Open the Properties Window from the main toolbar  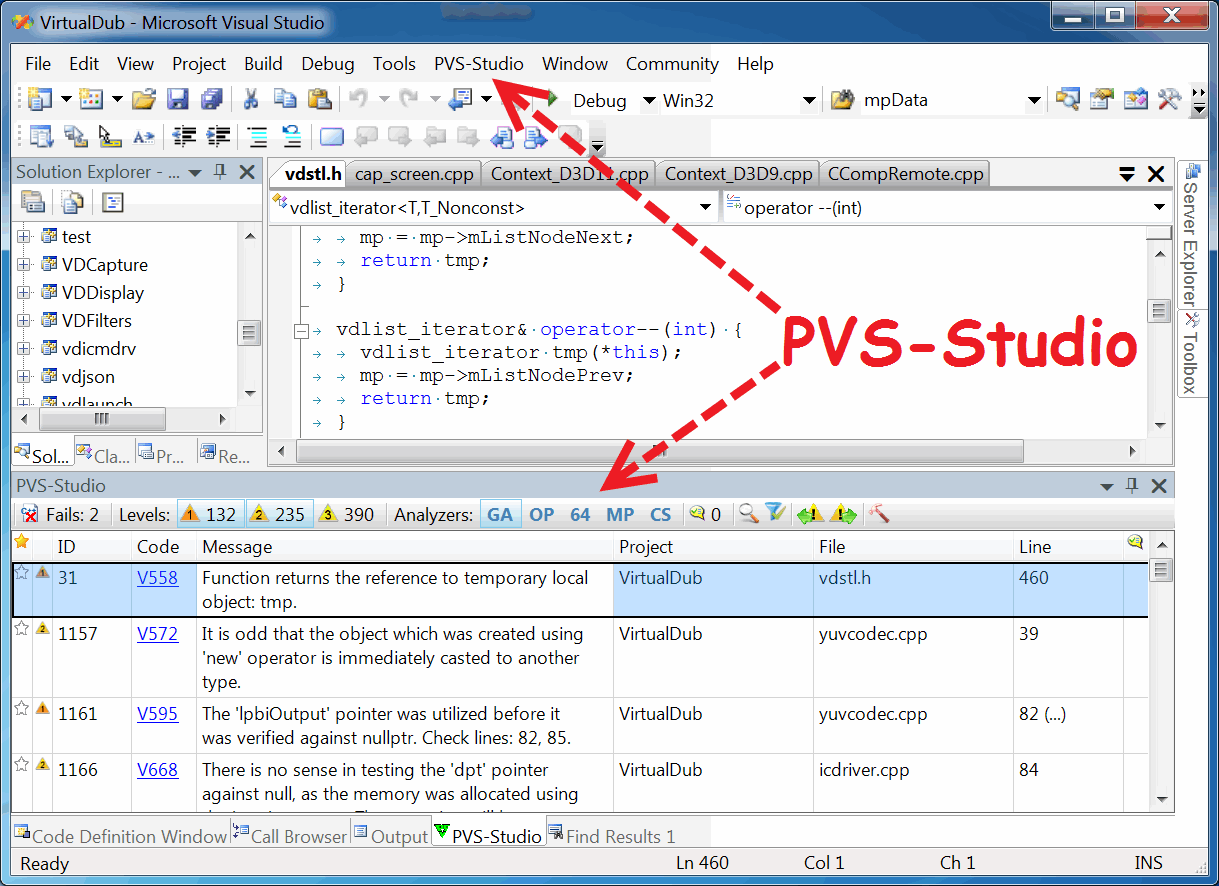tap(1102, 99)
